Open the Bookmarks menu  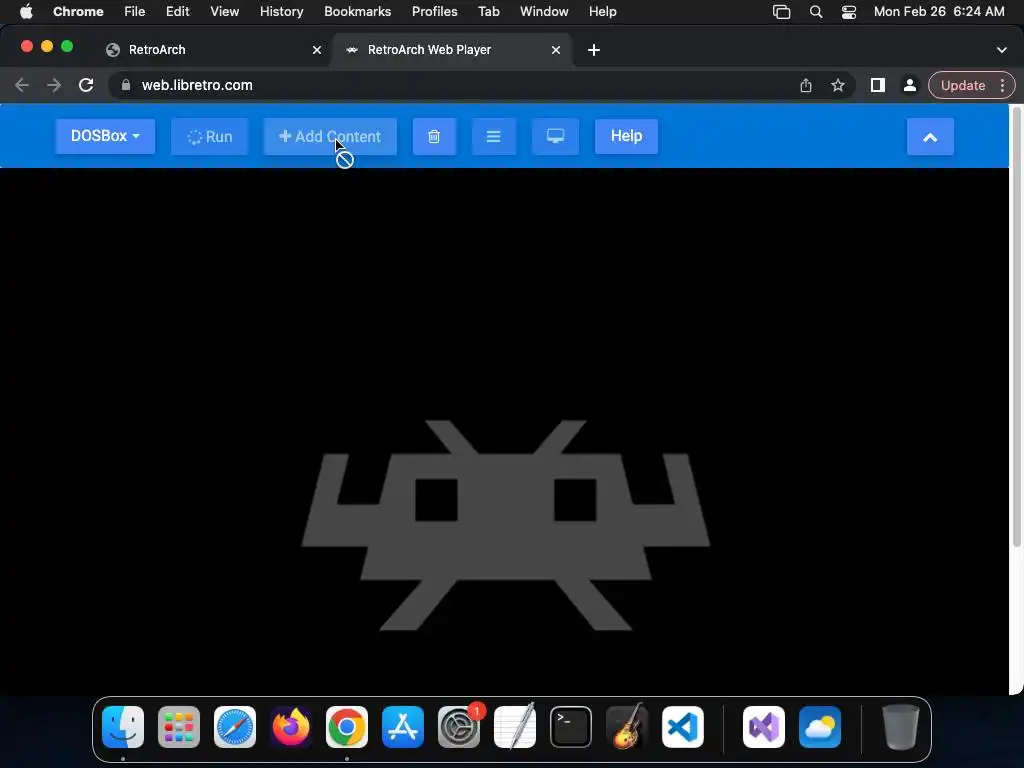357,11
